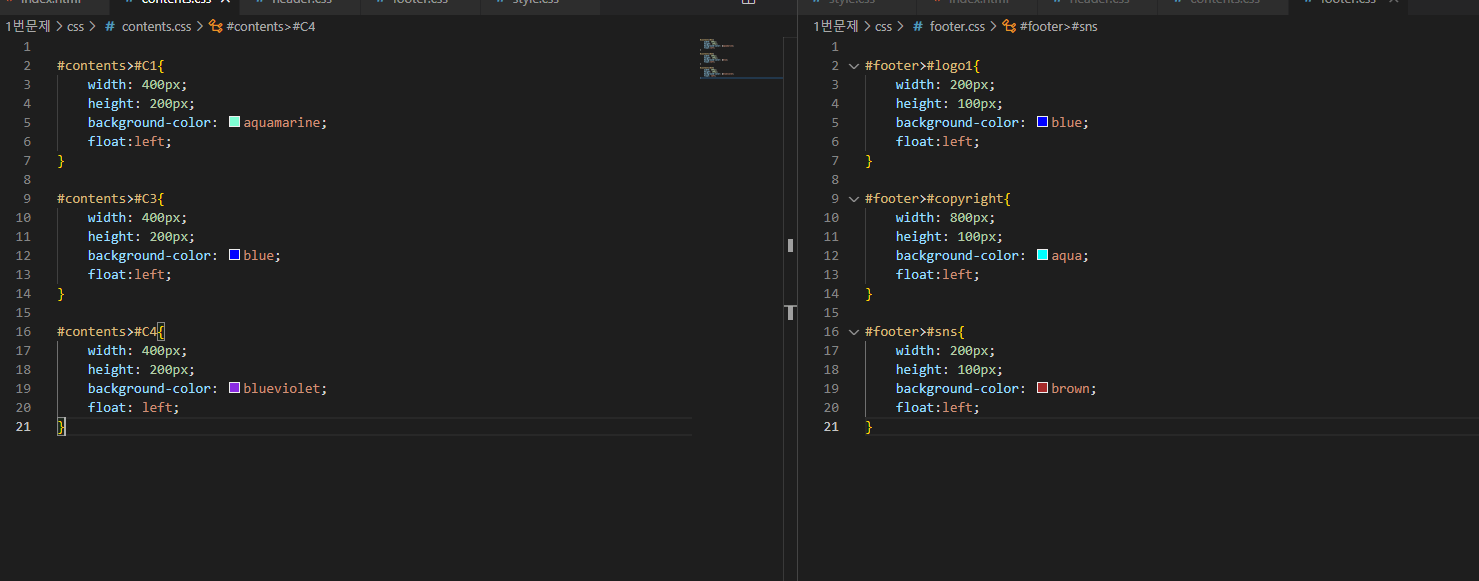Close the contents.css tab with its X icon
Viewport: 1479px width, 581px height.
tap(226, 3)
